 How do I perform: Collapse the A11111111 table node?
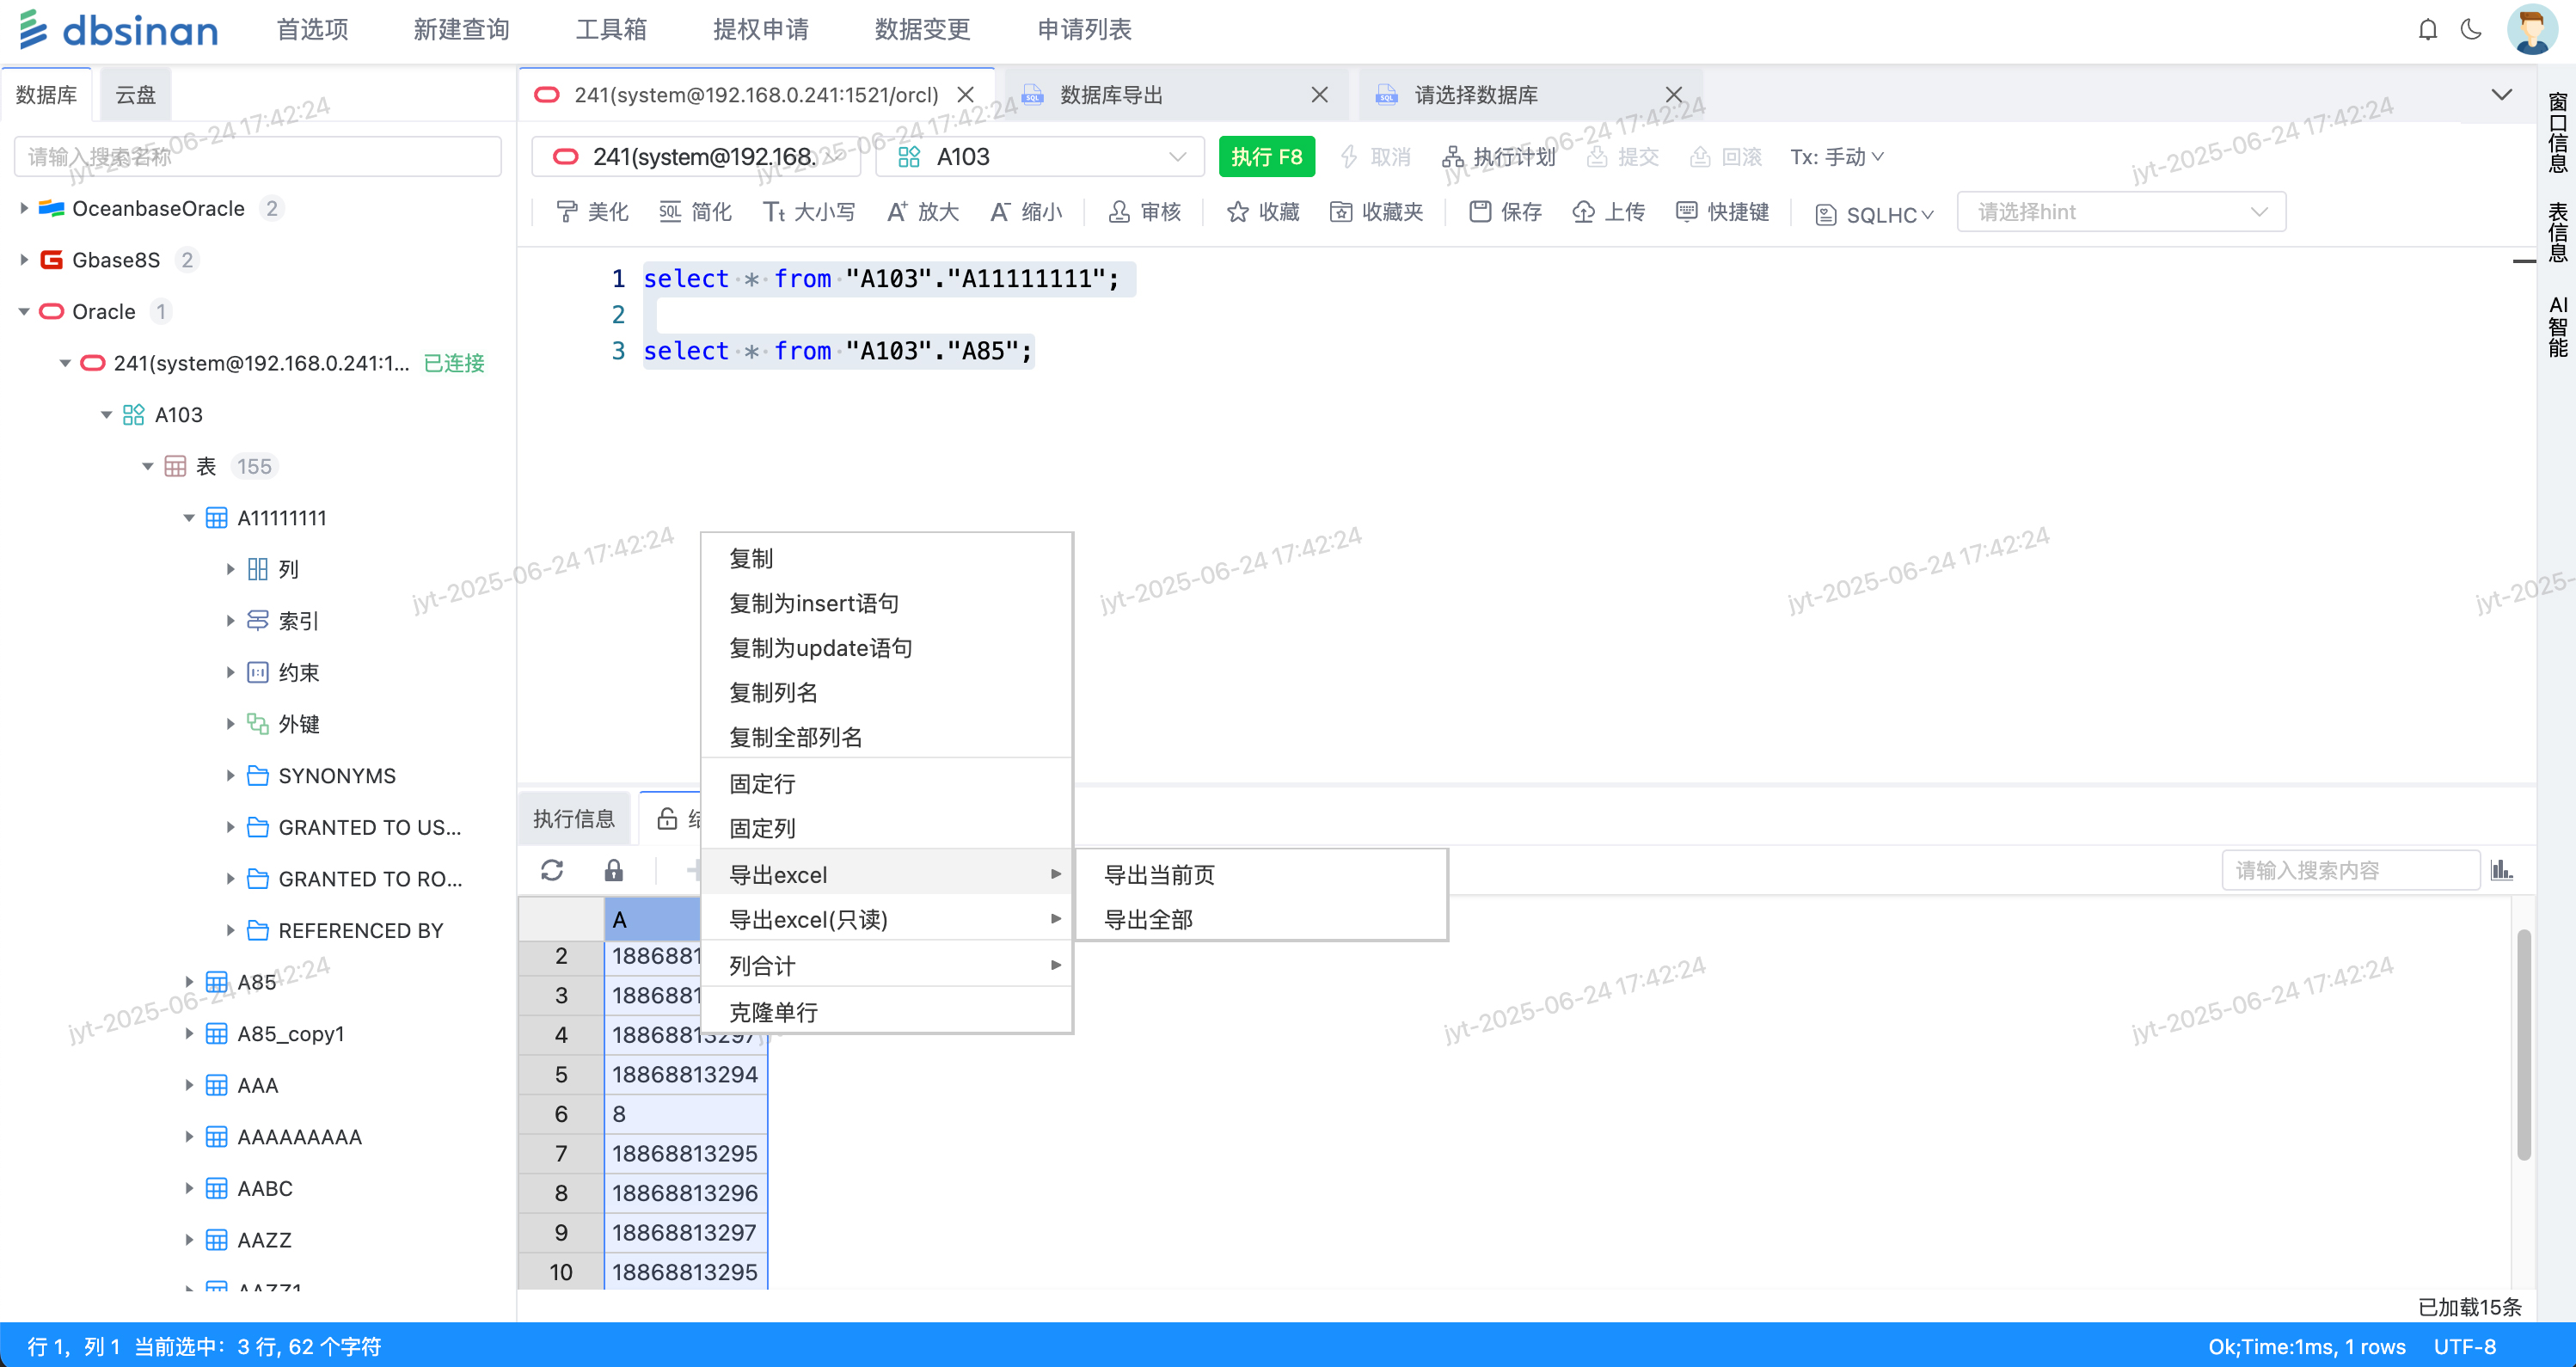189,518
